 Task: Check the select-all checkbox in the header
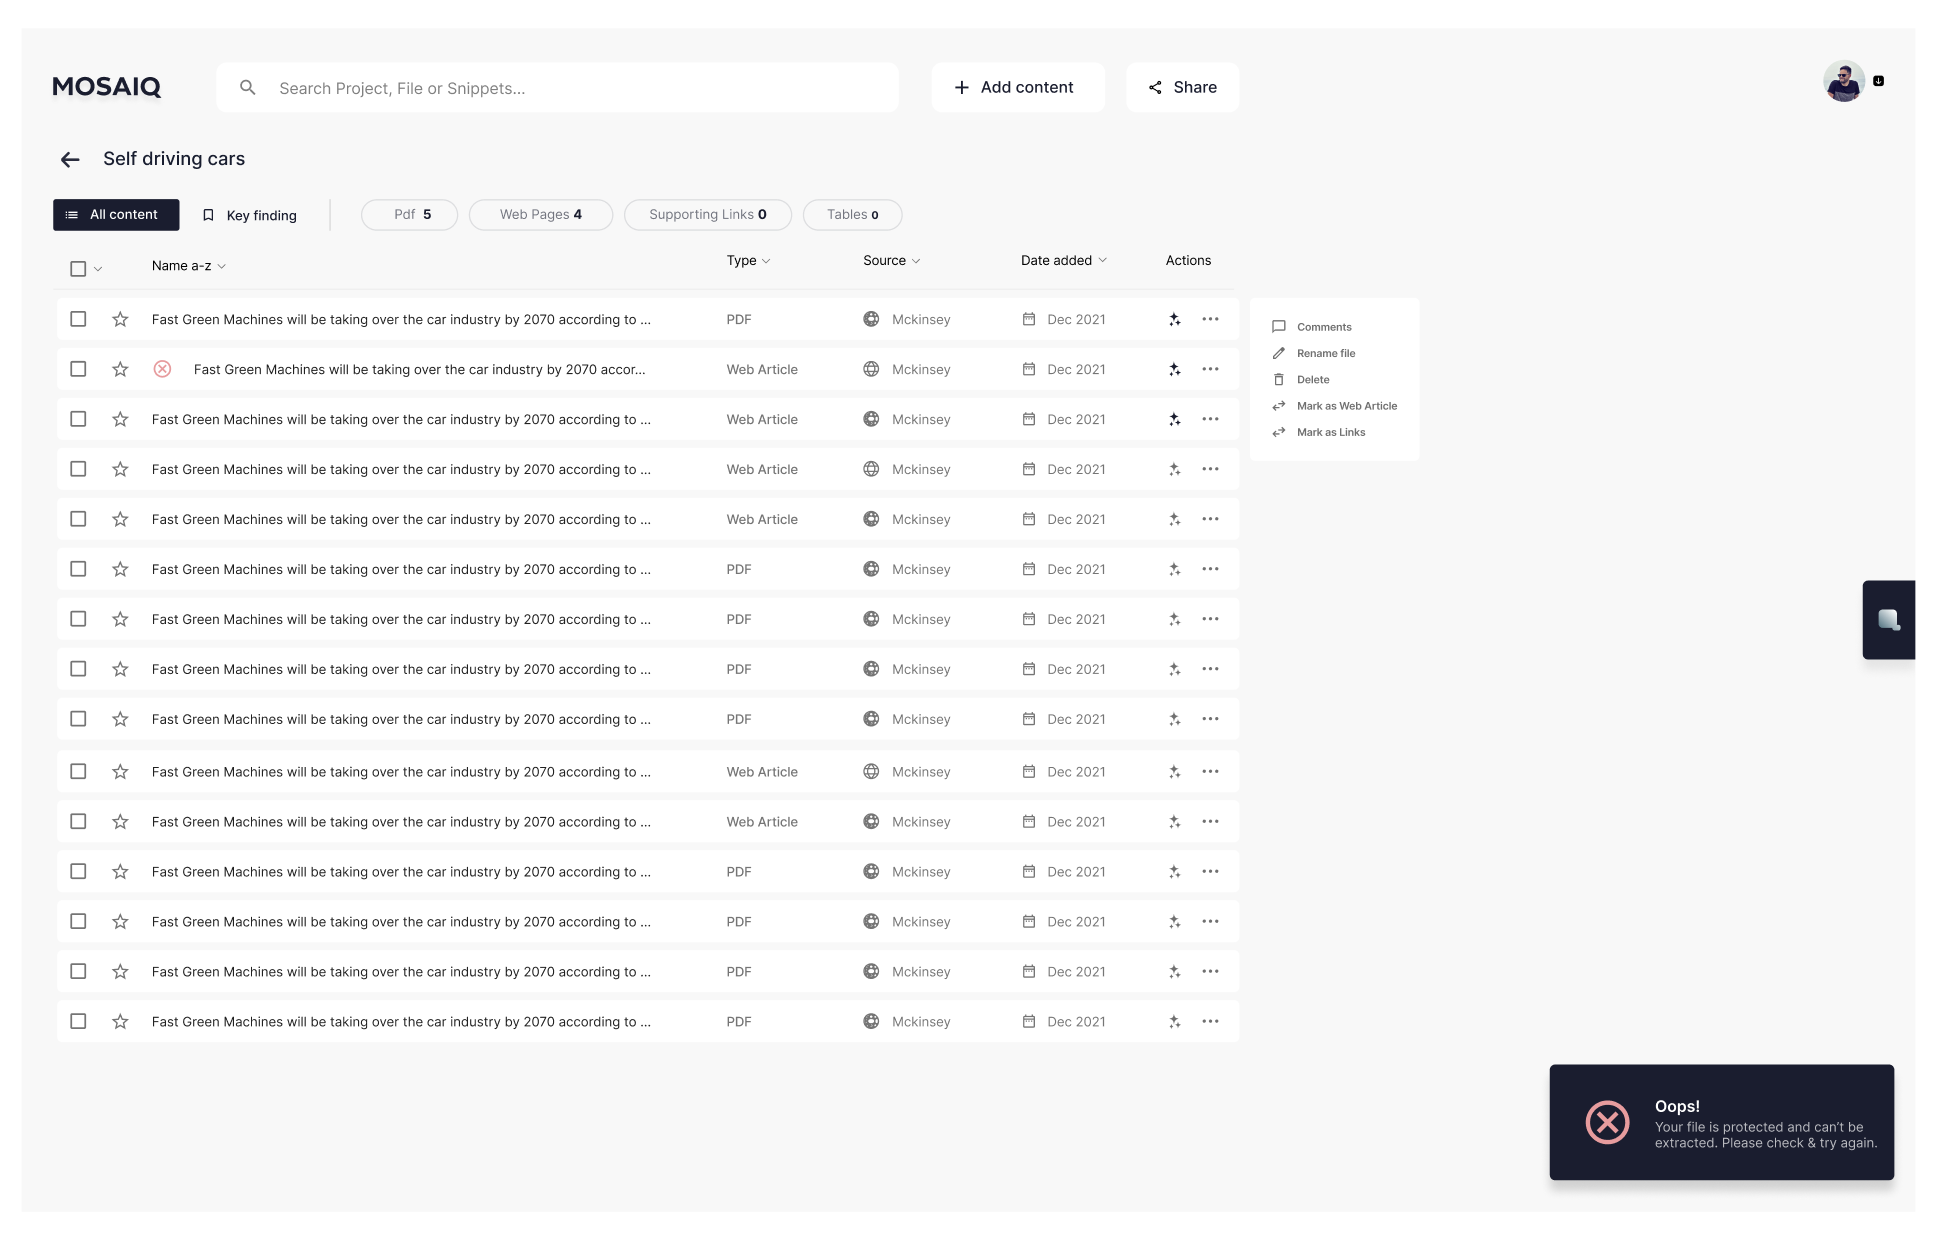point(78,267)
